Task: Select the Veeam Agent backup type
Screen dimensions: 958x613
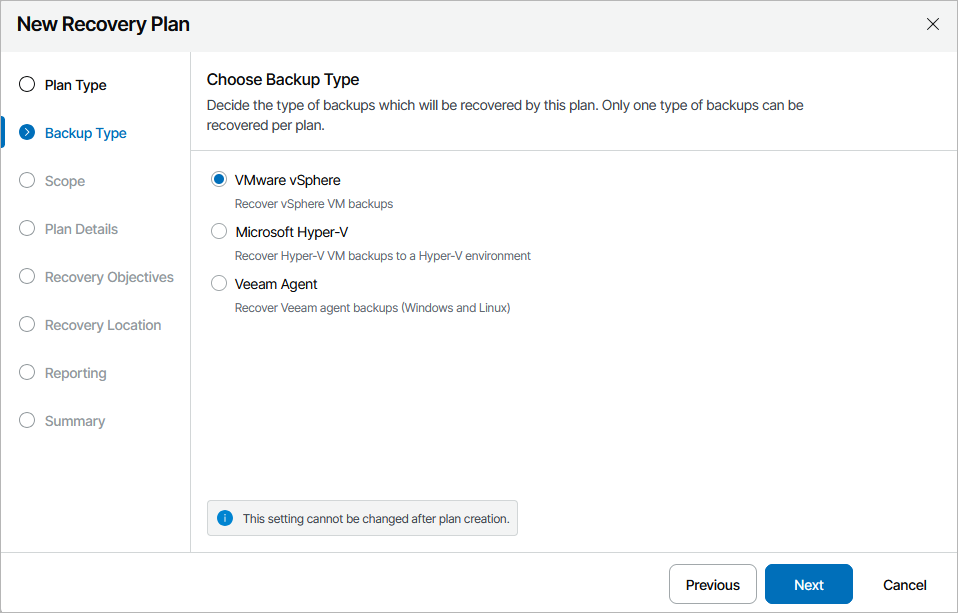Action: [218, 283]
